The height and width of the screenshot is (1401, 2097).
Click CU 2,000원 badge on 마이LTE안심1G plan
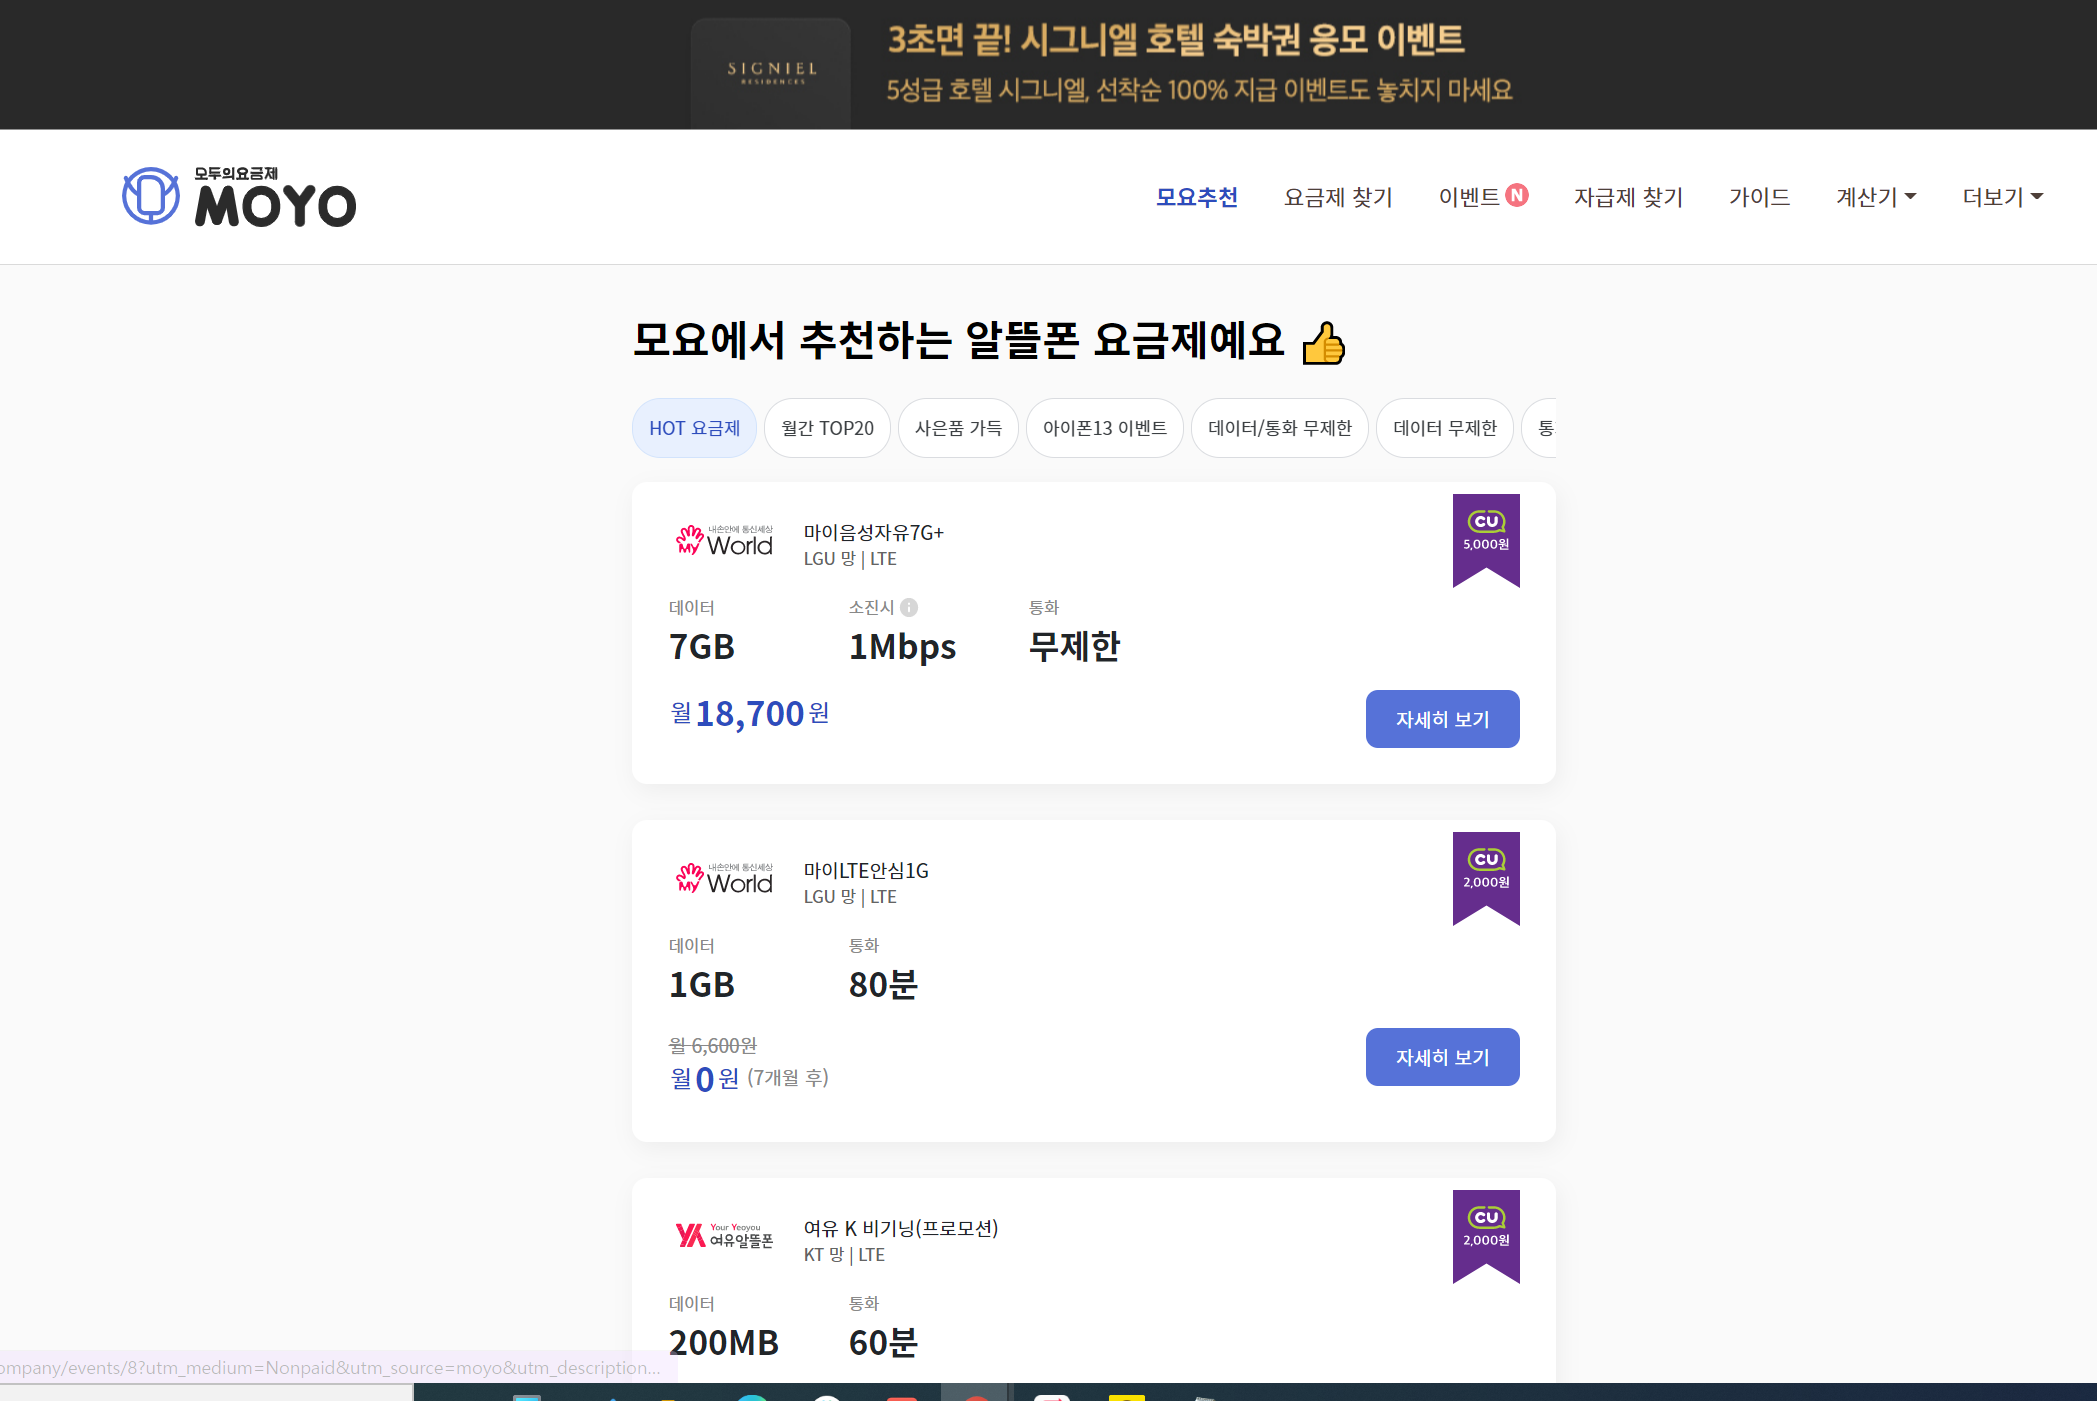point(1486,878)
